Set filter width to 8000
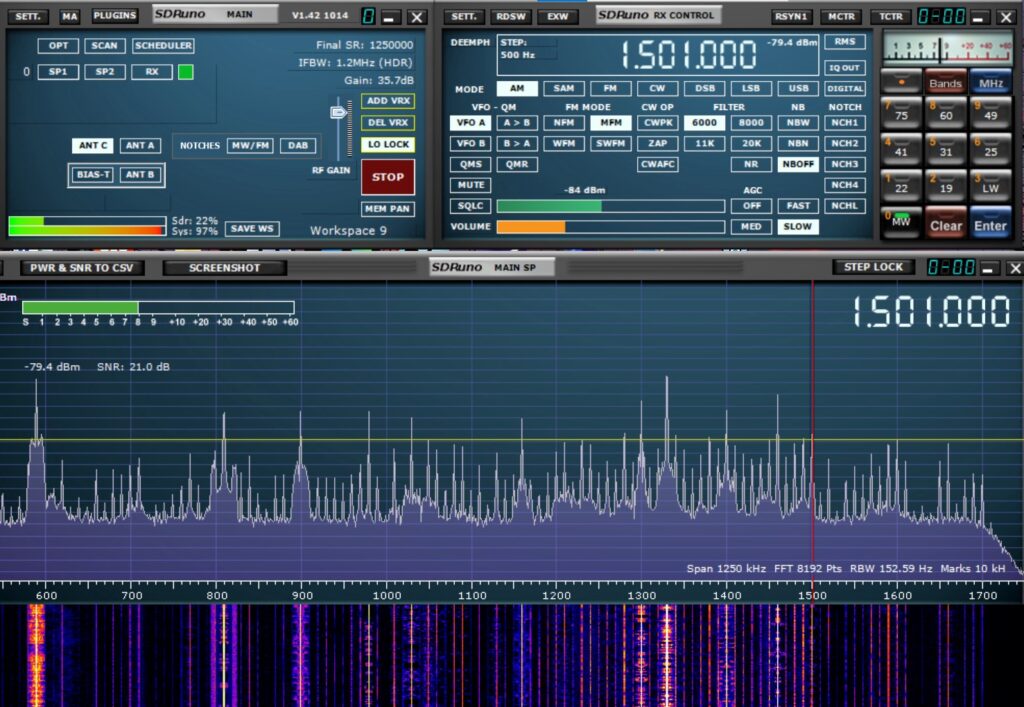The height and width of the screenshot is (707, 1024). [751, 122]
